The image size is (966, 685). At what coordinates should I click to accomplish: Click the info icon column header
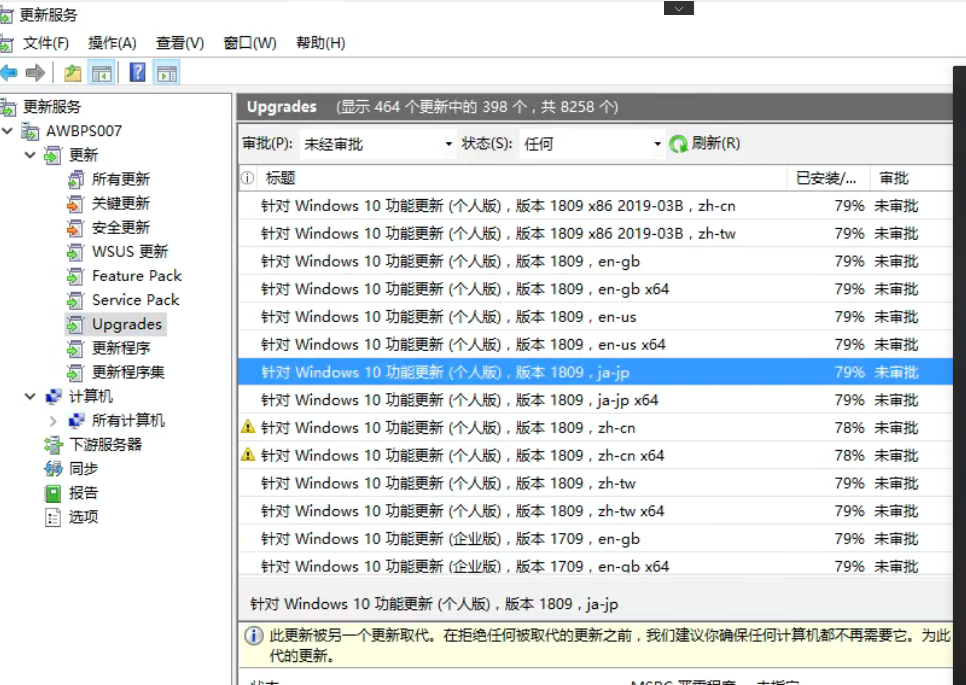click(x=247, y=178)
